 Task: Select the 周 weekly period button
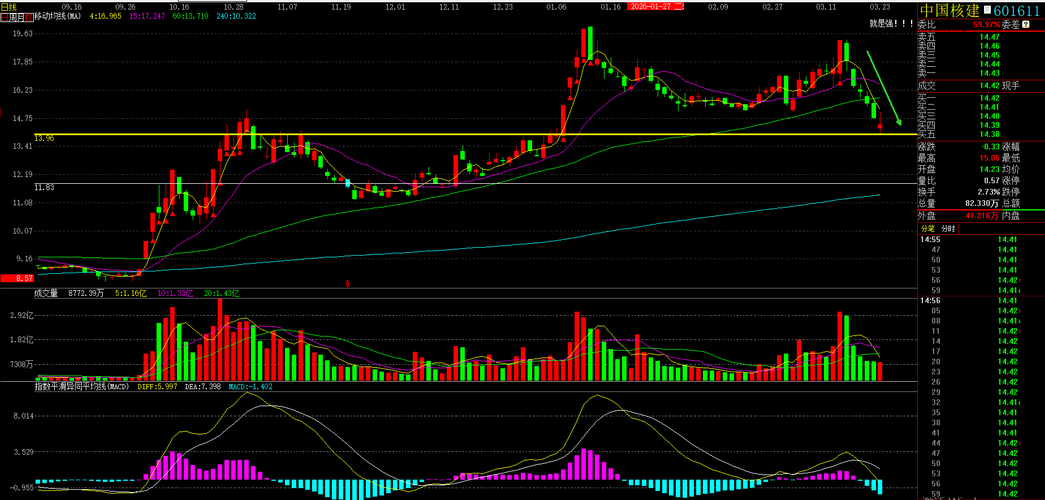tap(13, 17)
